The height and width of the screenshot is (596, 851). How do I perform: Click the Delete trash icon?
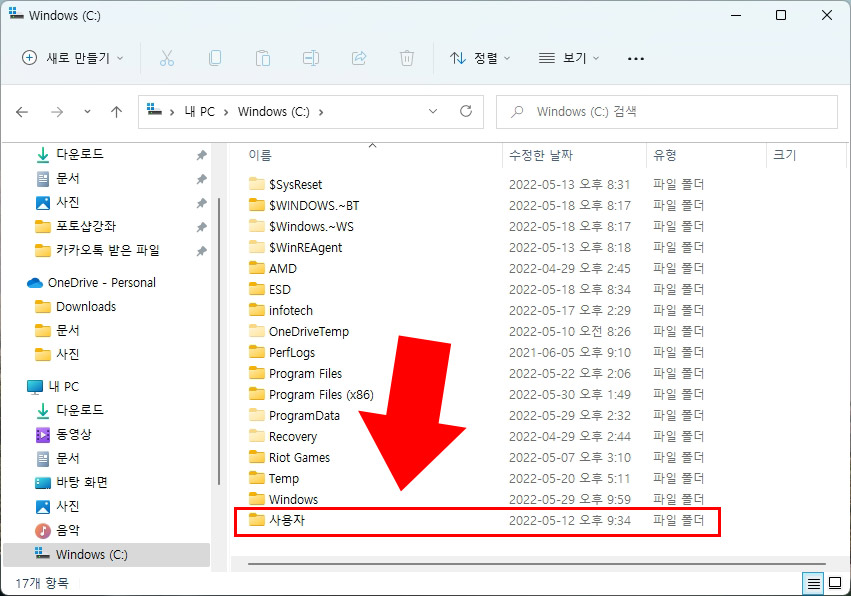(x=407, y=58)
